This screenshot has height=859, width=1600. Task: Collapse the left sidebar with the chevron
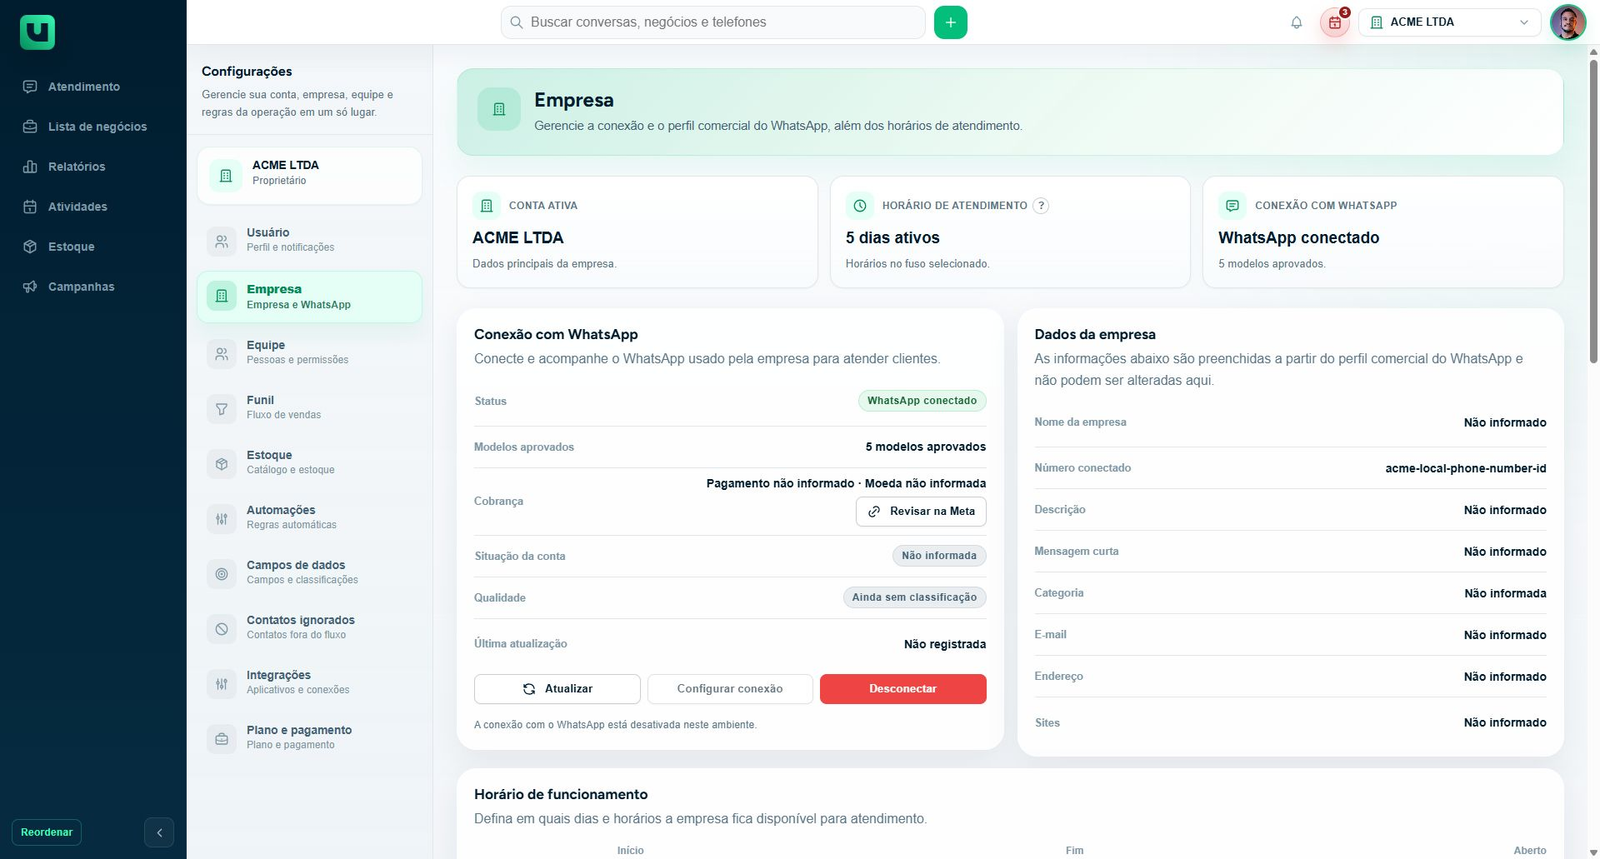point(159,832)
